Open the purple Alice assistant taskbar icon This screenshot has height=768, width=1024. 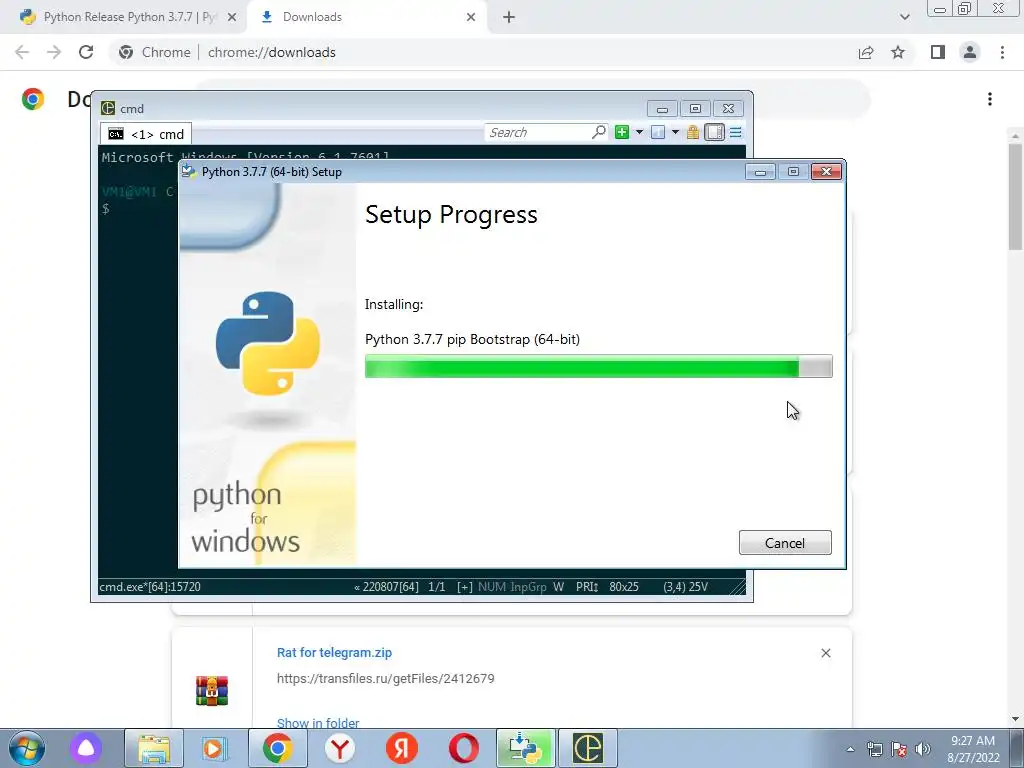[x=86, y=748]
